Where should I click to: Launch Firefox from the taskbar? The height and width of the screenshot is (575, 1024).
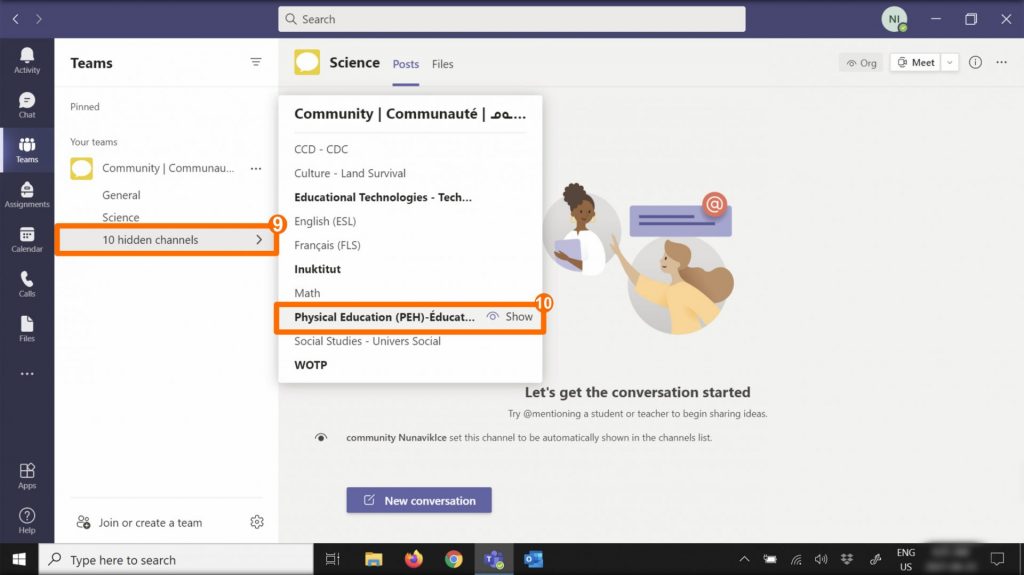click(413, 559)
